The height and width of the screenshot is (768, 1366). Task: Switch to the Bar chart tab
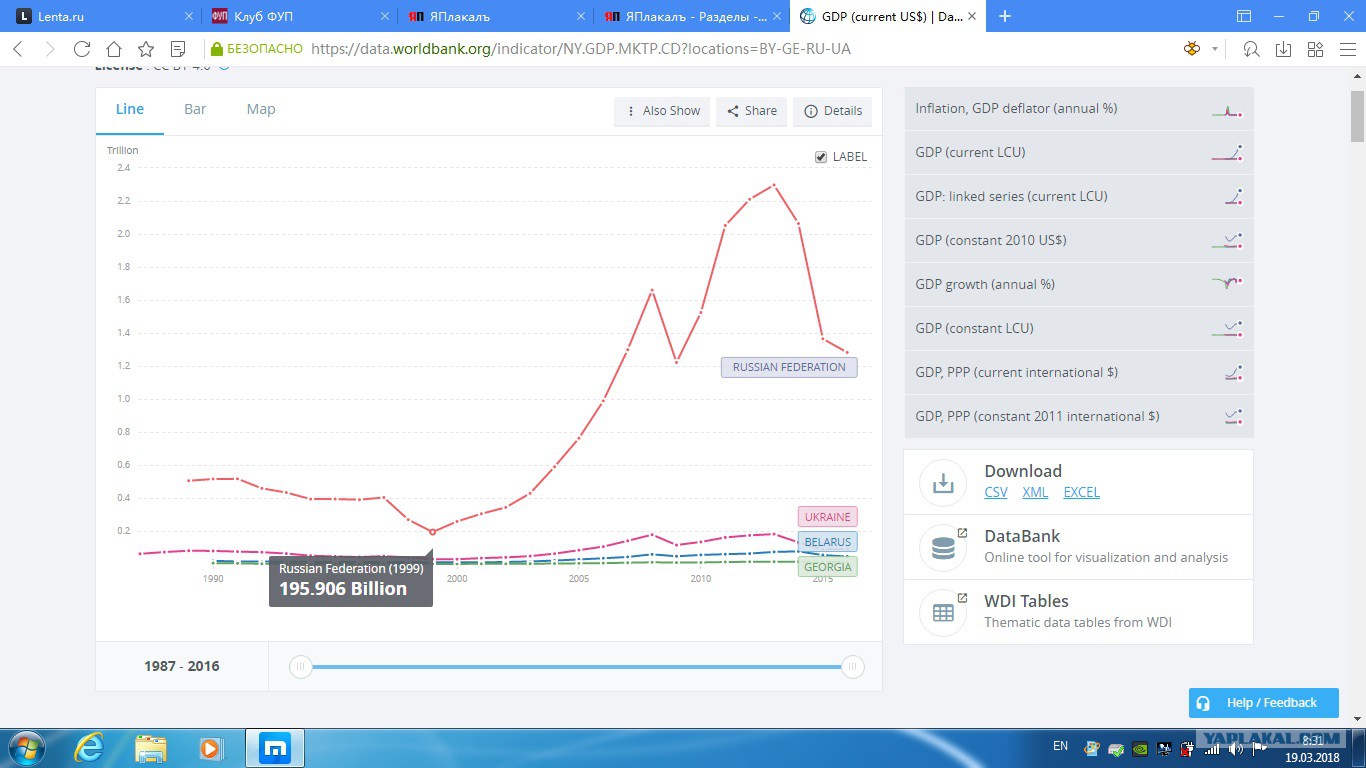[x=195, y=109]
